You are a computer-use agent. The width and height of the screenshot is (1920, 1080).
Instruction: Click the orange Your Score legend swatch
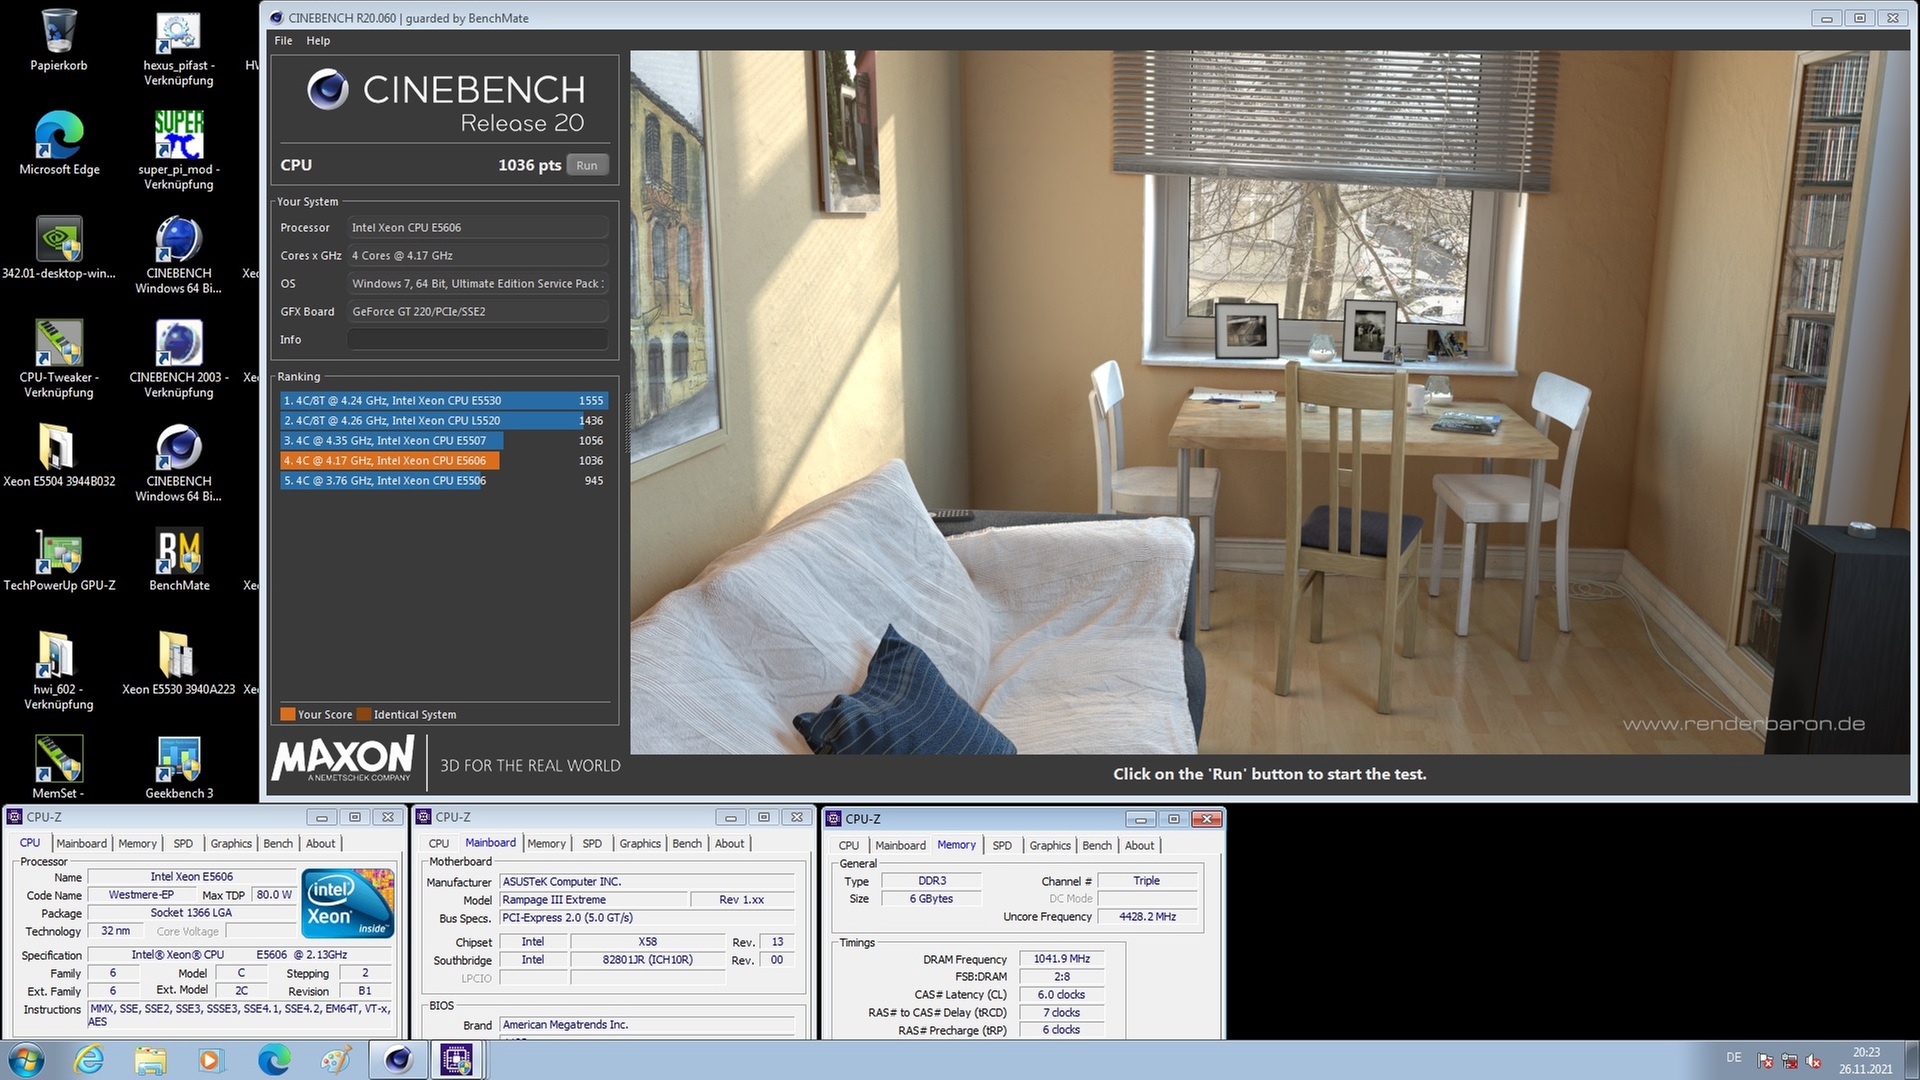(x=288, y=714)
